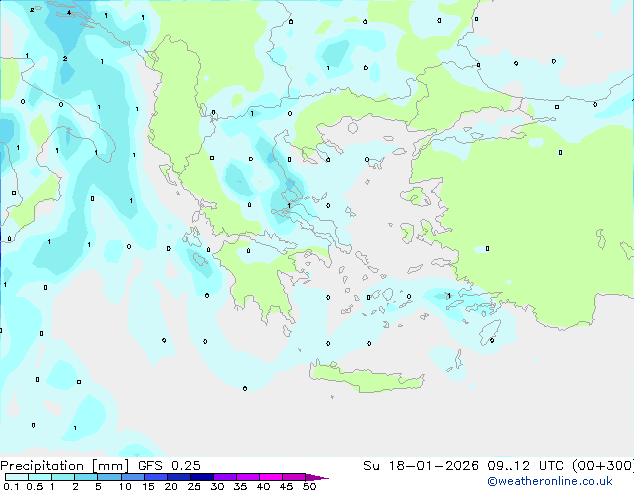The height and width of the screenshot is (490, 634).
Task: Click the "25" legend scale label
Action: click(194, 486)
